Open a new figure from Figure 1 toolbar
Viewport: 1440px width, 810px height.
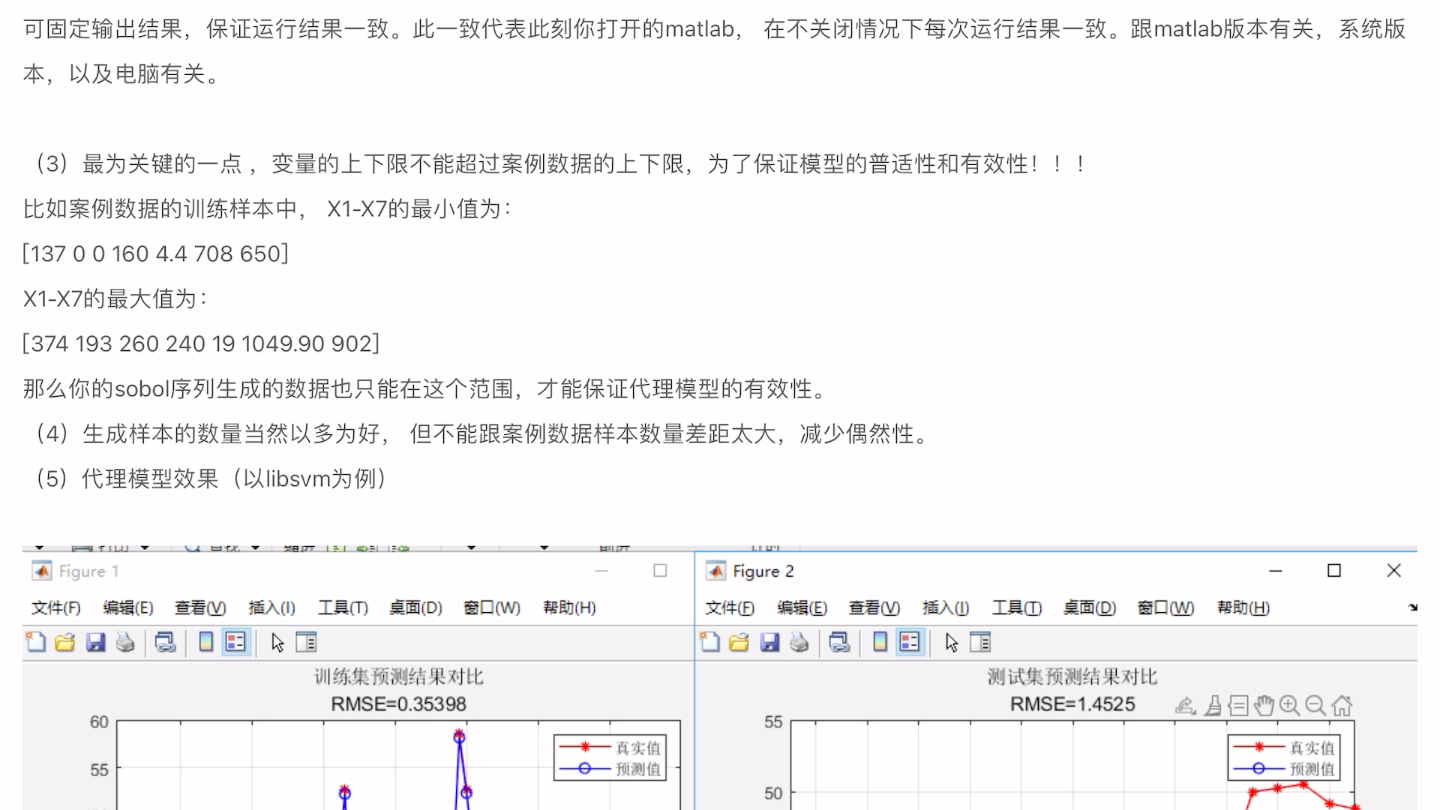36,642
